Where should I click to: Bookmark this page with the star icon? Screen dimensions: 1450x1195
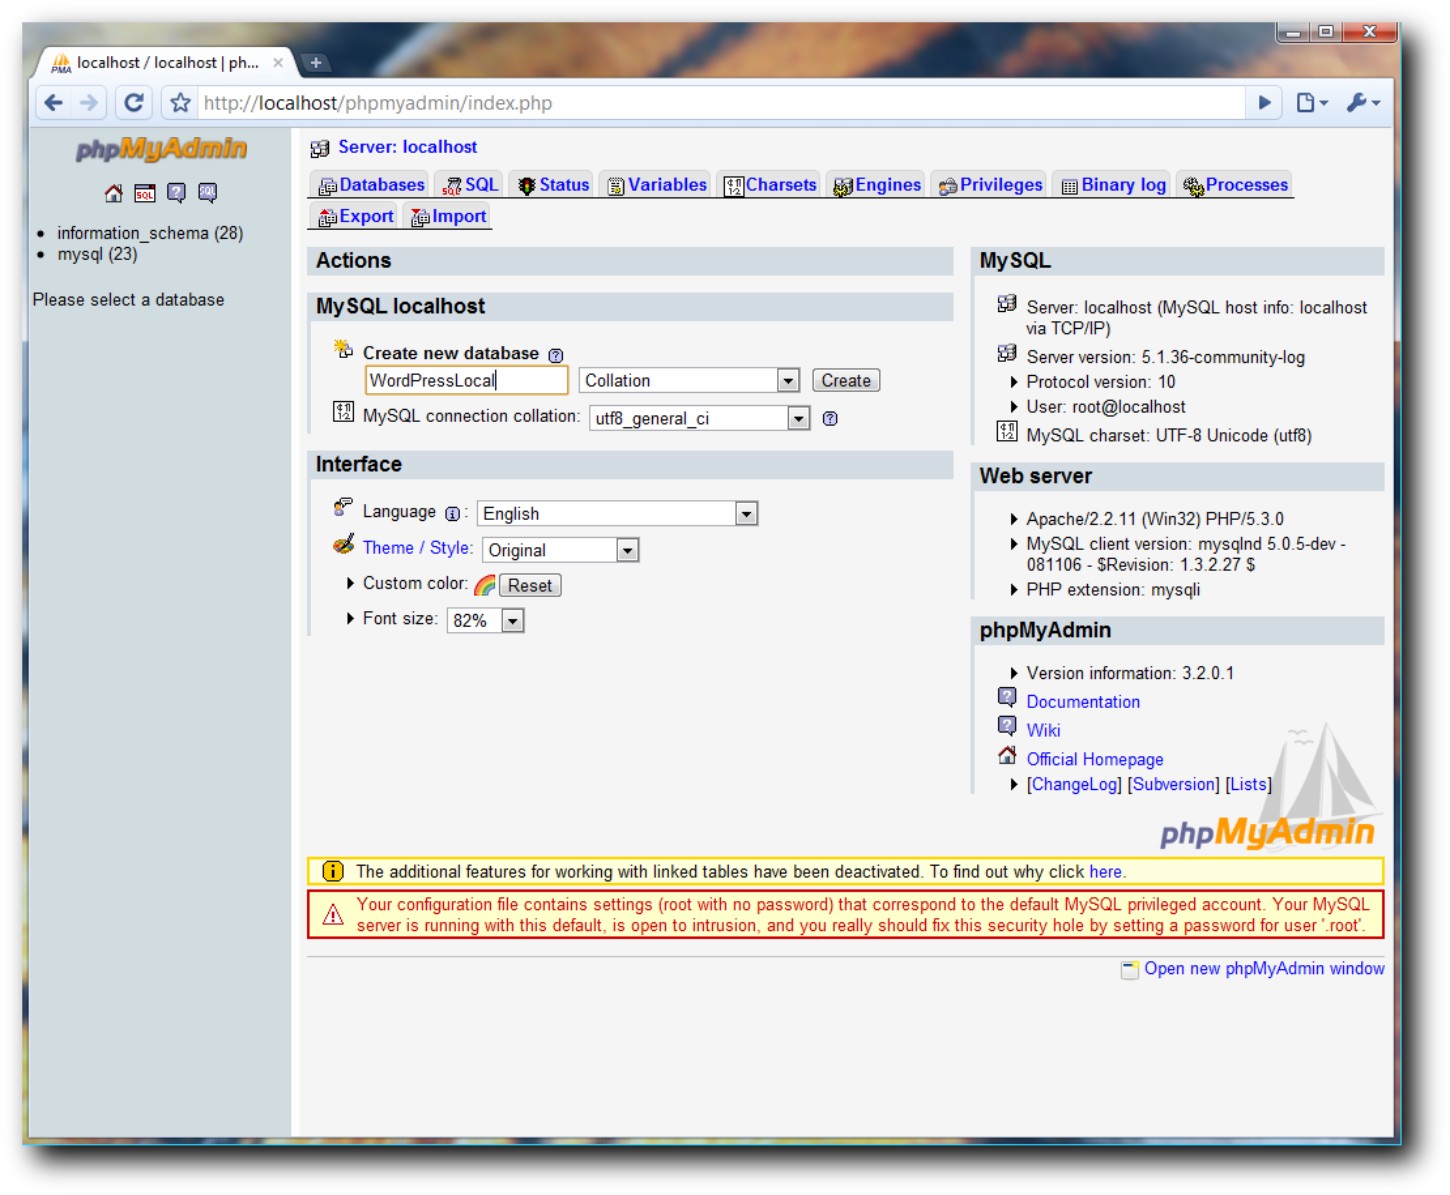click(x=180, y=103)
